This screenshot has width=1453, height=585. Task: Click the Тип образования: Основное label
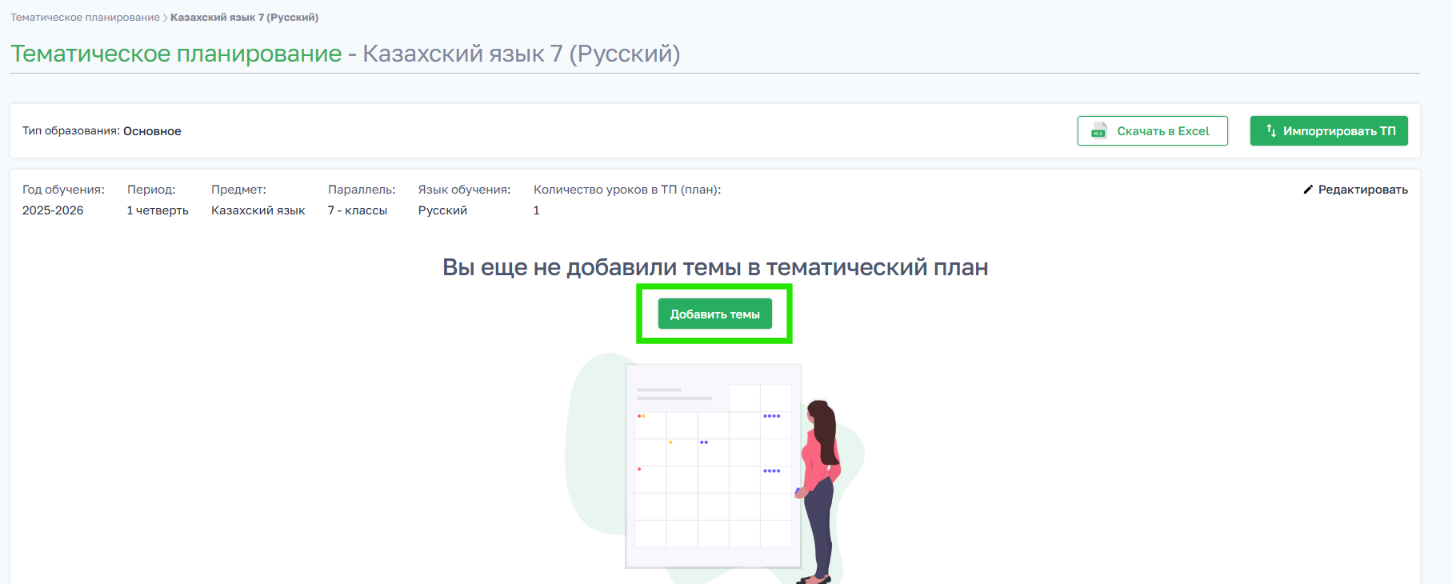102,131
